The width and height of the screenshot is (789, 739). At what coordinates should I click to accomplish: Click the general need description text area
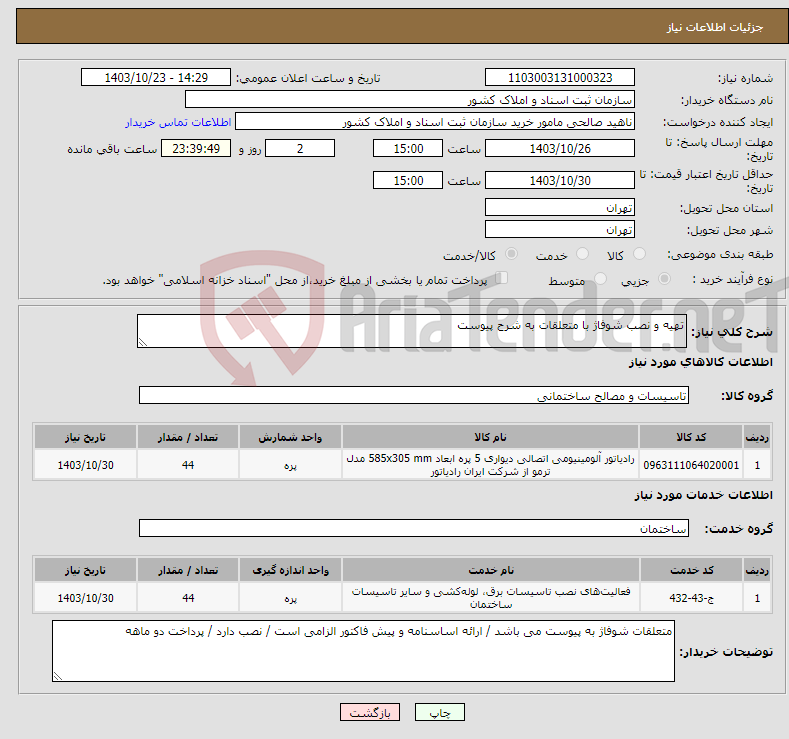[412, 331]
